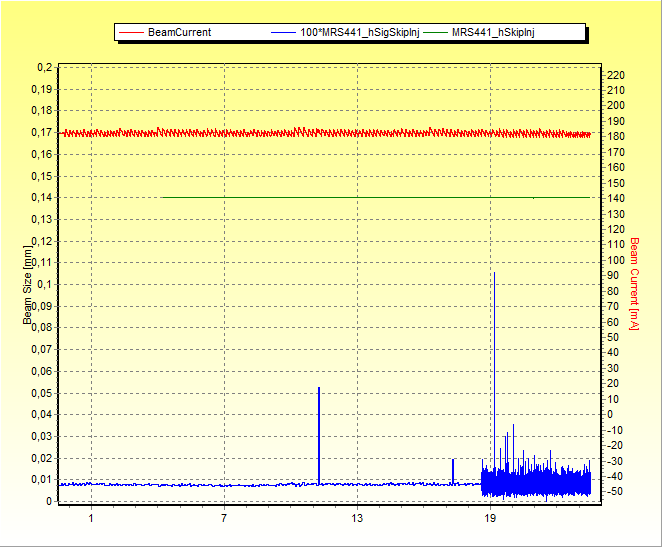Click the left axis 0,2 tick label
Viewport: 662px width, 547px height.
[x=44, y=67]
